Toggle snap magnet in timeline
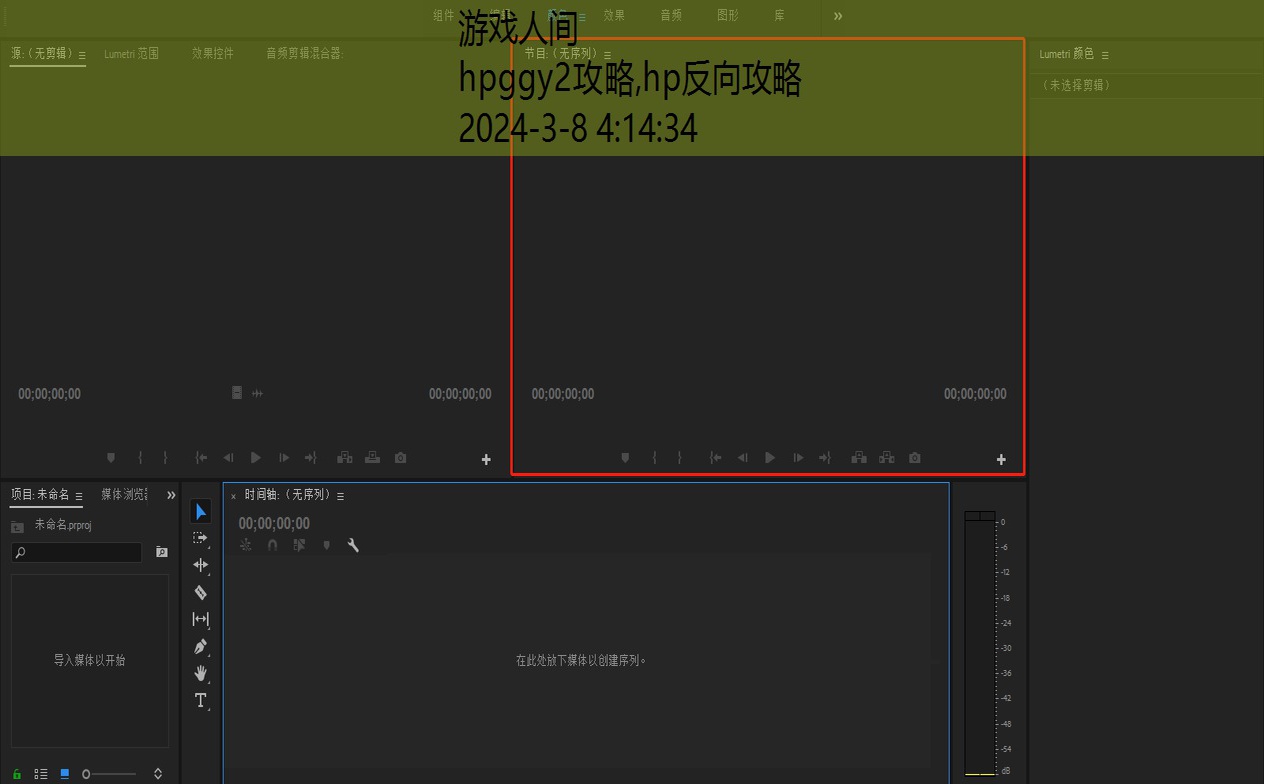The width and height of the screenshot is (1264, 784). [x=273, y=545]
